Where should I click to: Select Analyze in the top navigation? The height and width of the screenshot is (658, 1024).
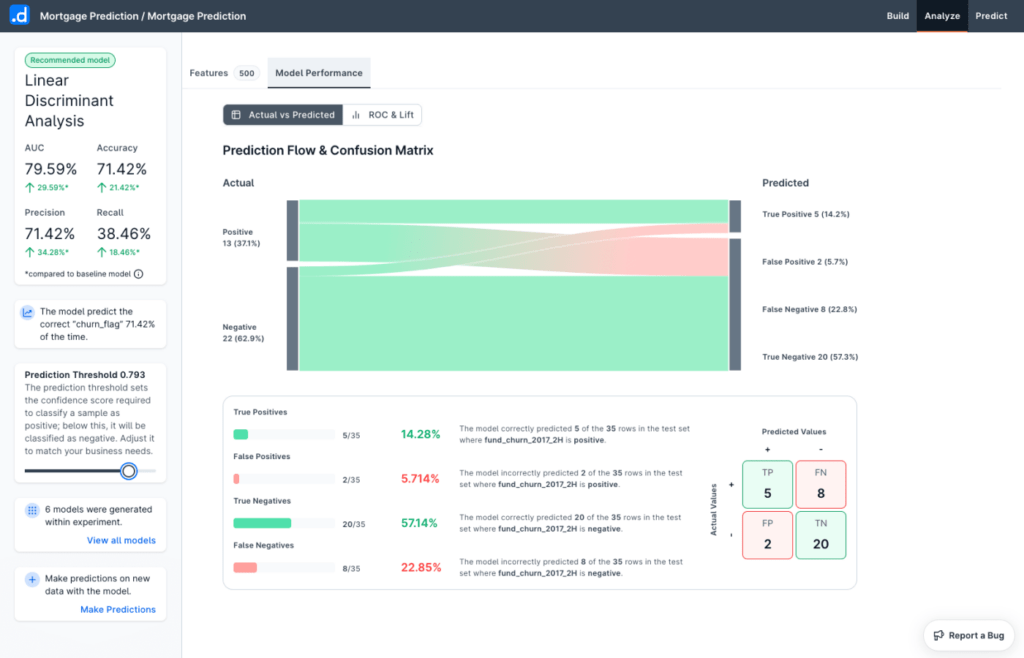pos(942,16)
